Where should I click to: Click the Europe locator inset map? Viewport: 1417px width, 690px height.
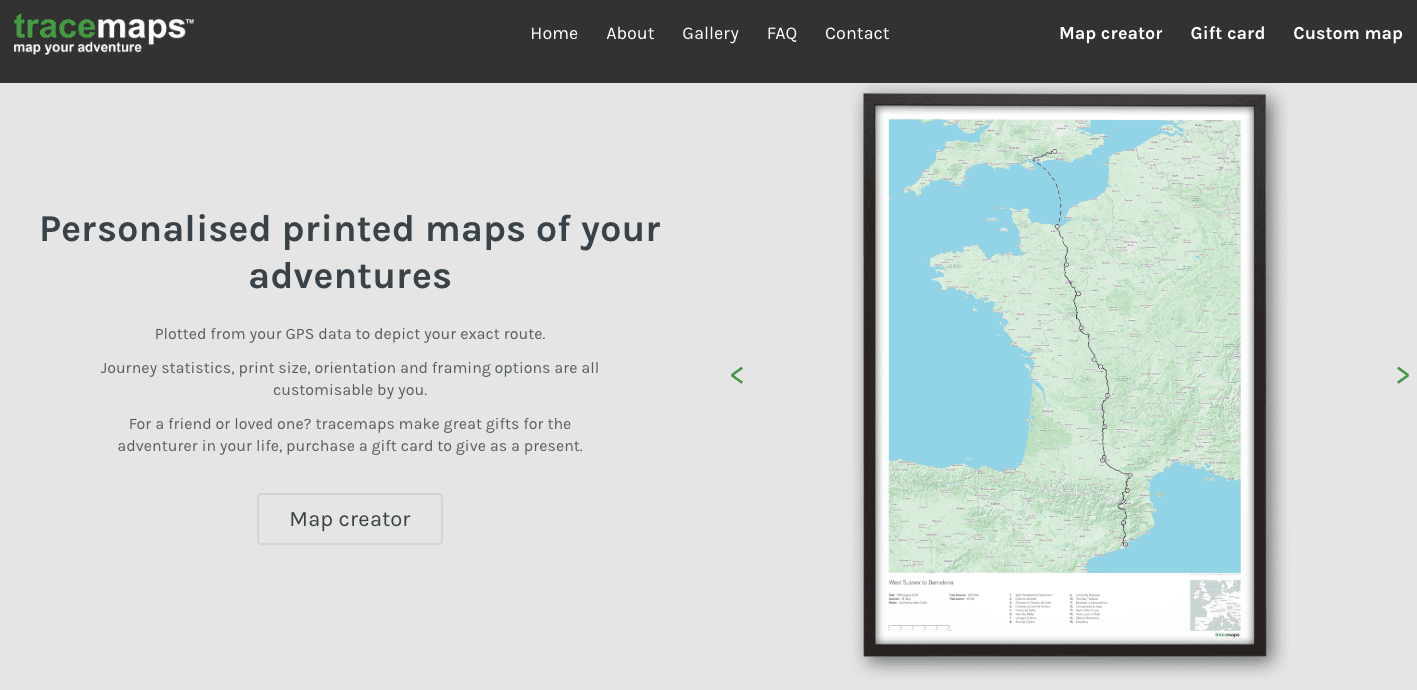pos(1215,604)
